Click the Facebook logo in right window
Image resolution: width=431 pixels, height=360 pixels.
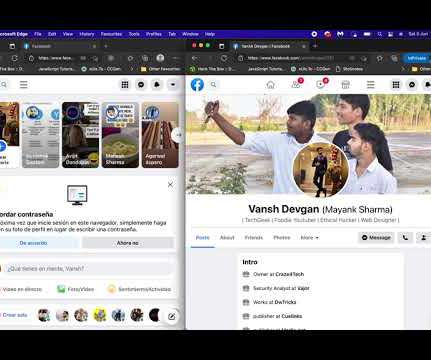(197, 85)
